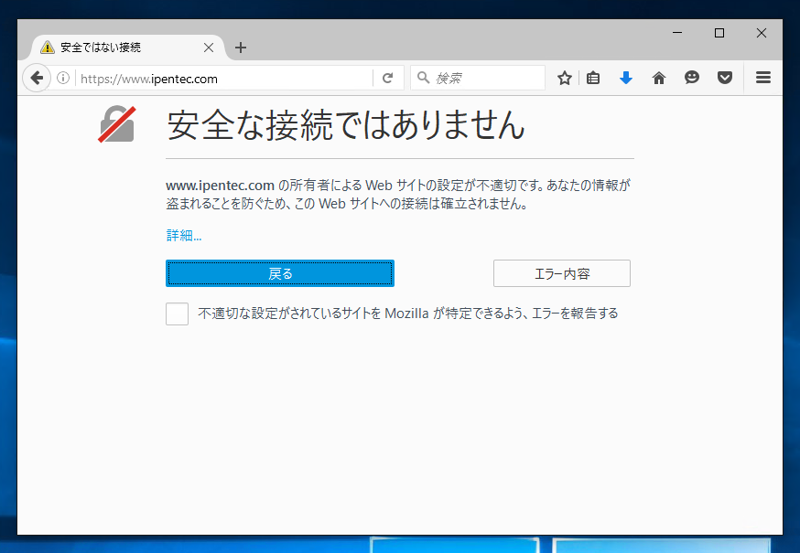Select the 安全ではない接続 tab
The width and height of the screenshot is (800, 553).
tap(126, 47)
